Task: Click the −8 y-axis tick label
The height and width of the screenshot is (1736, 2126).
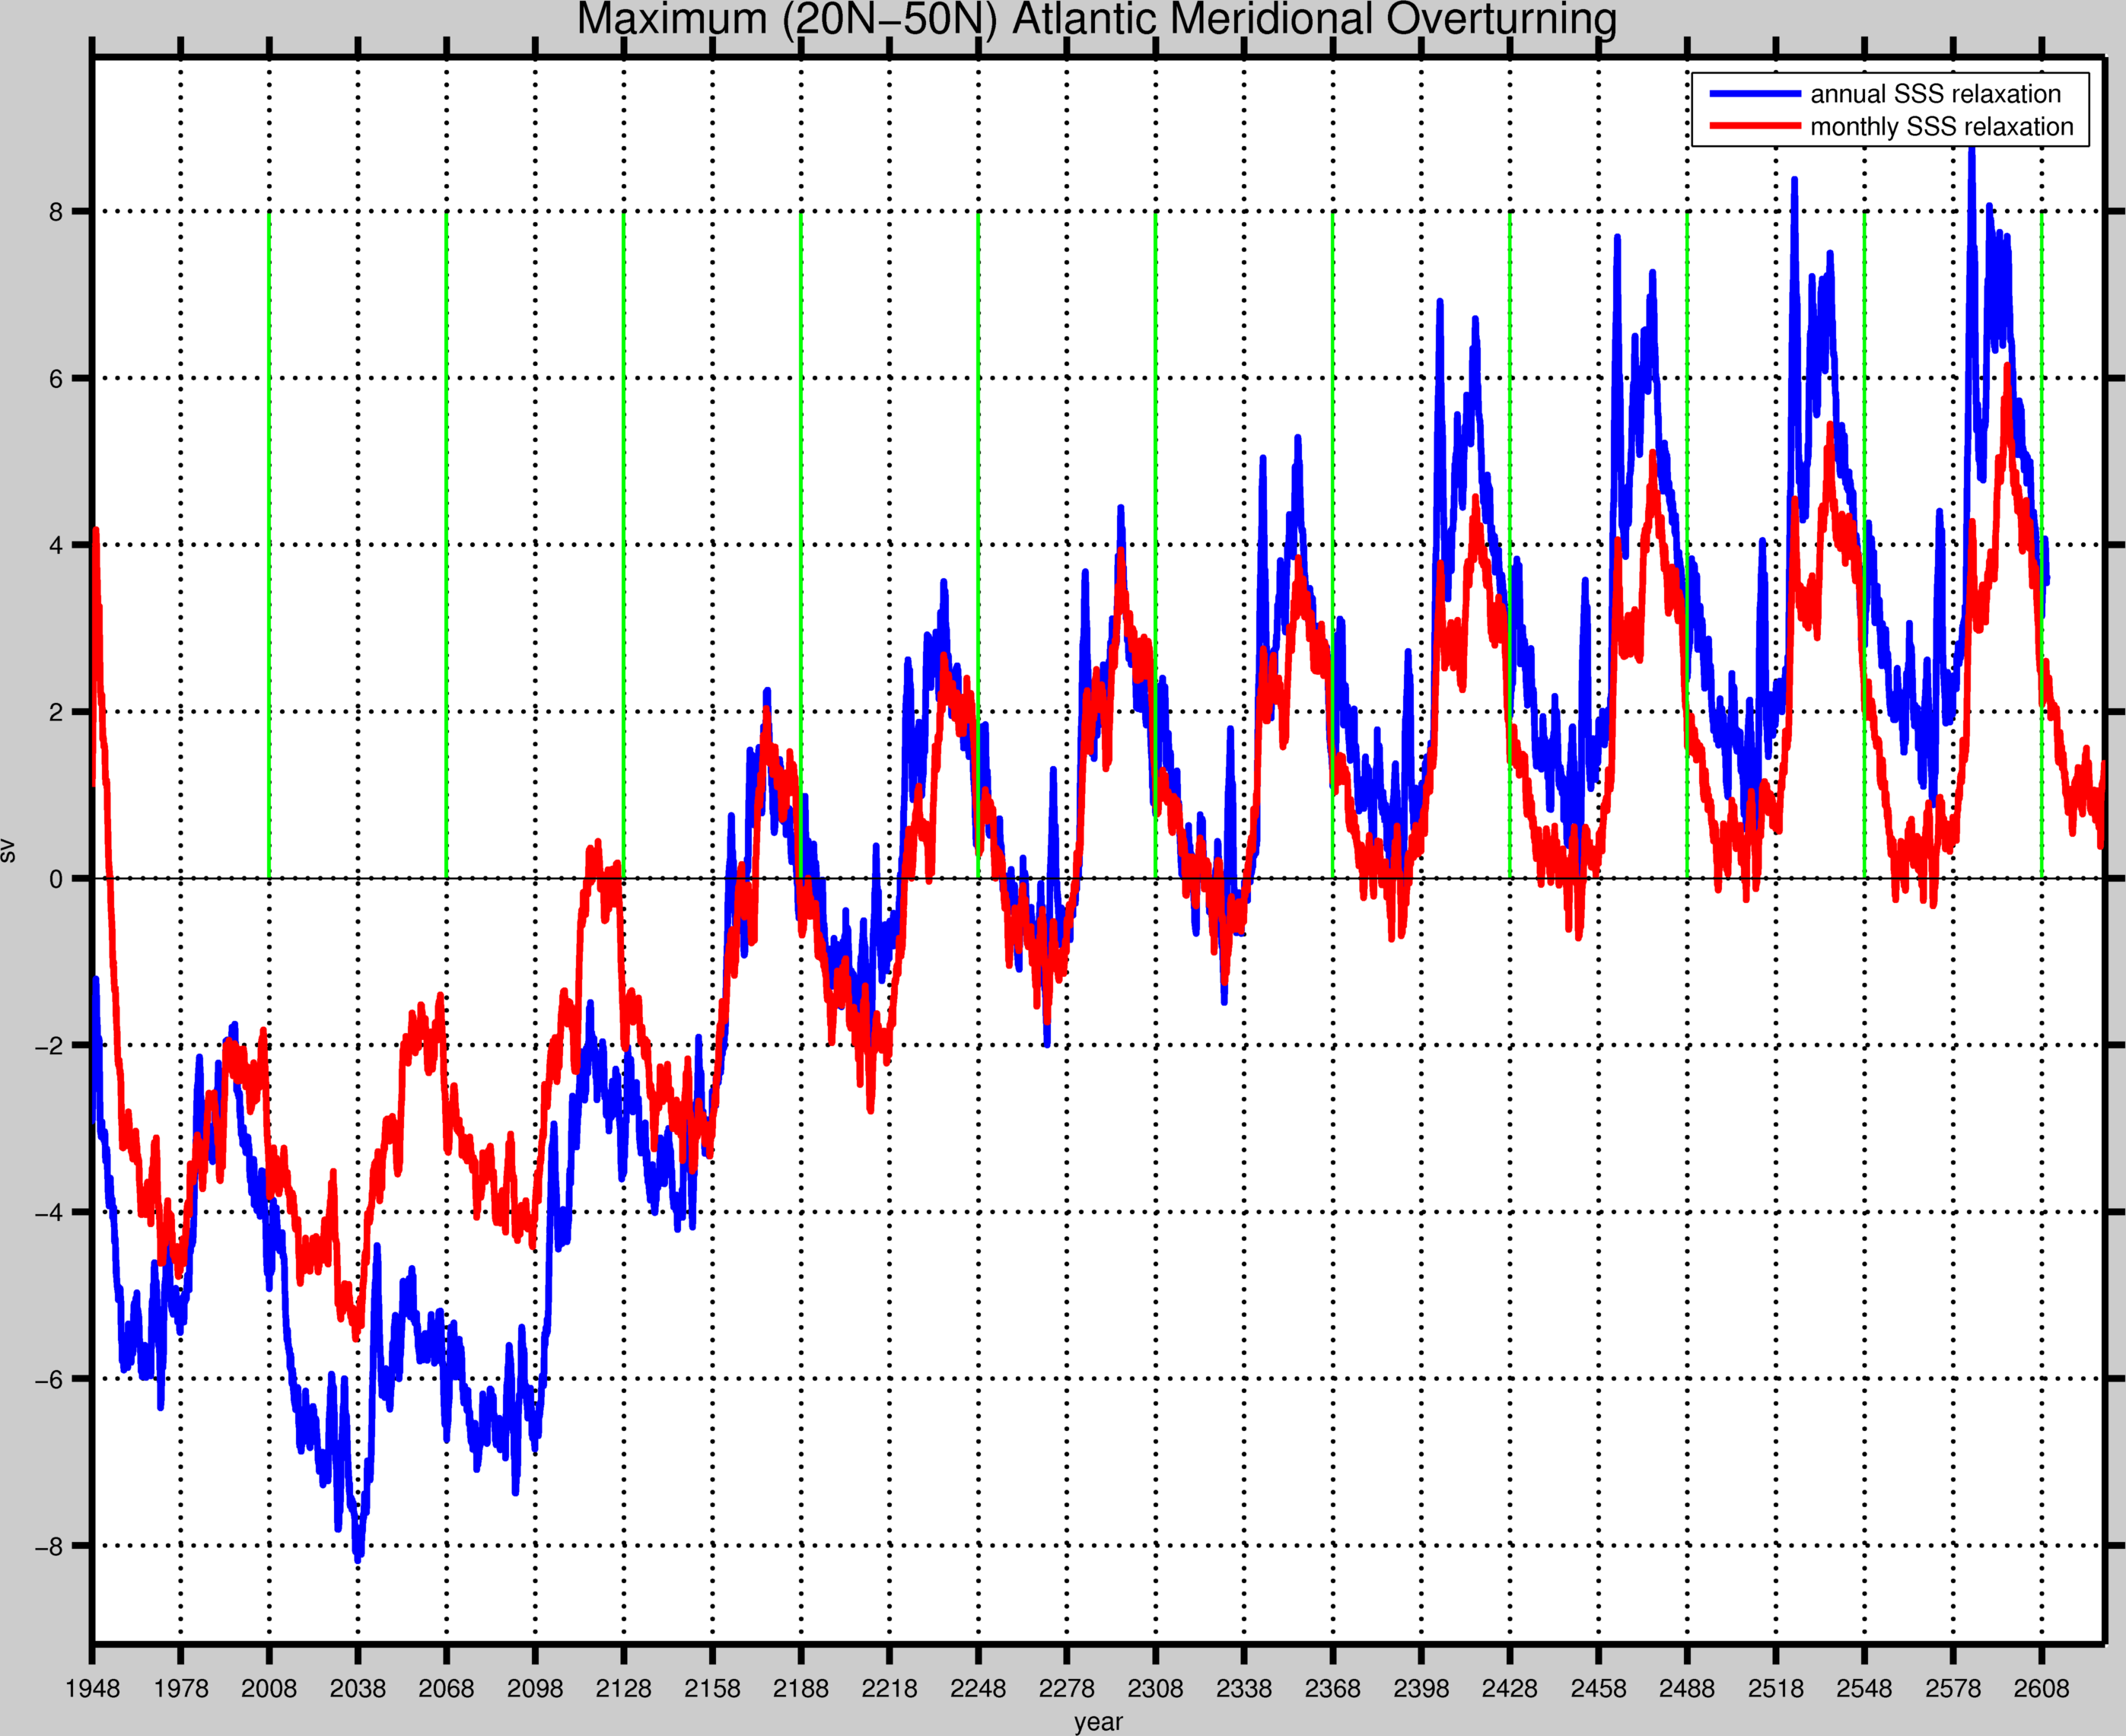Action: point(48,1546)
